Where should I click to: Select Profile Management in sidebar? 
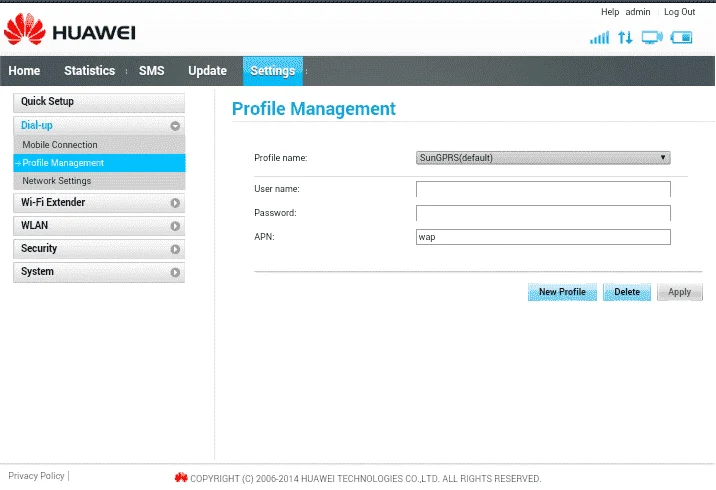click(x=99, y=163)
